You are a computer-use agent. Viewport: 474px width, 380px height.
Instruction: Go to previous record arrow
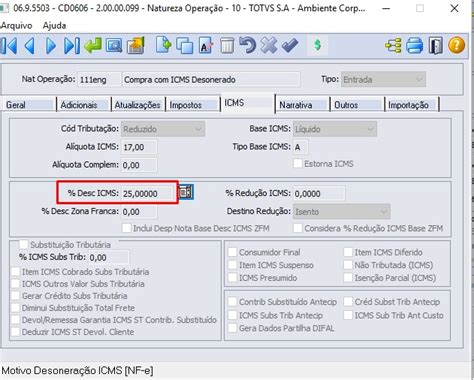(x=30, y=46)
